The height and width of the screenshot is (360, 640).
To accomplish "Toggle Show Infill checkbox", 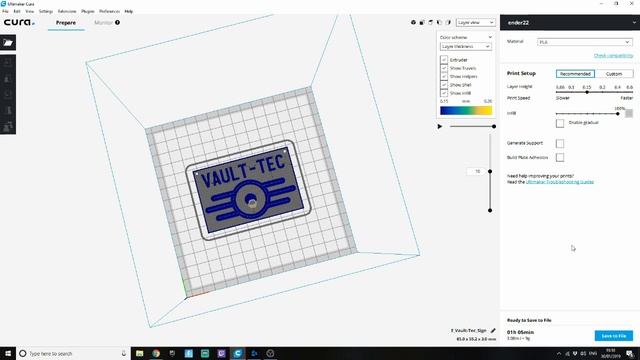I will coord(444,93).
